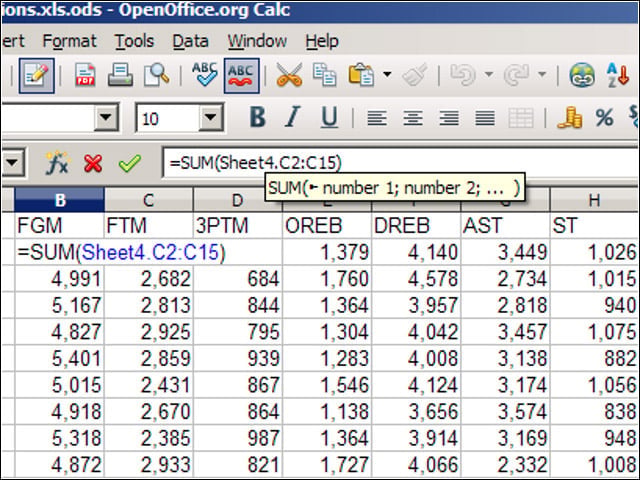This screenshot has width=640, height=480.
Task: Apply Percent number format icon
Action: point(604,118)
